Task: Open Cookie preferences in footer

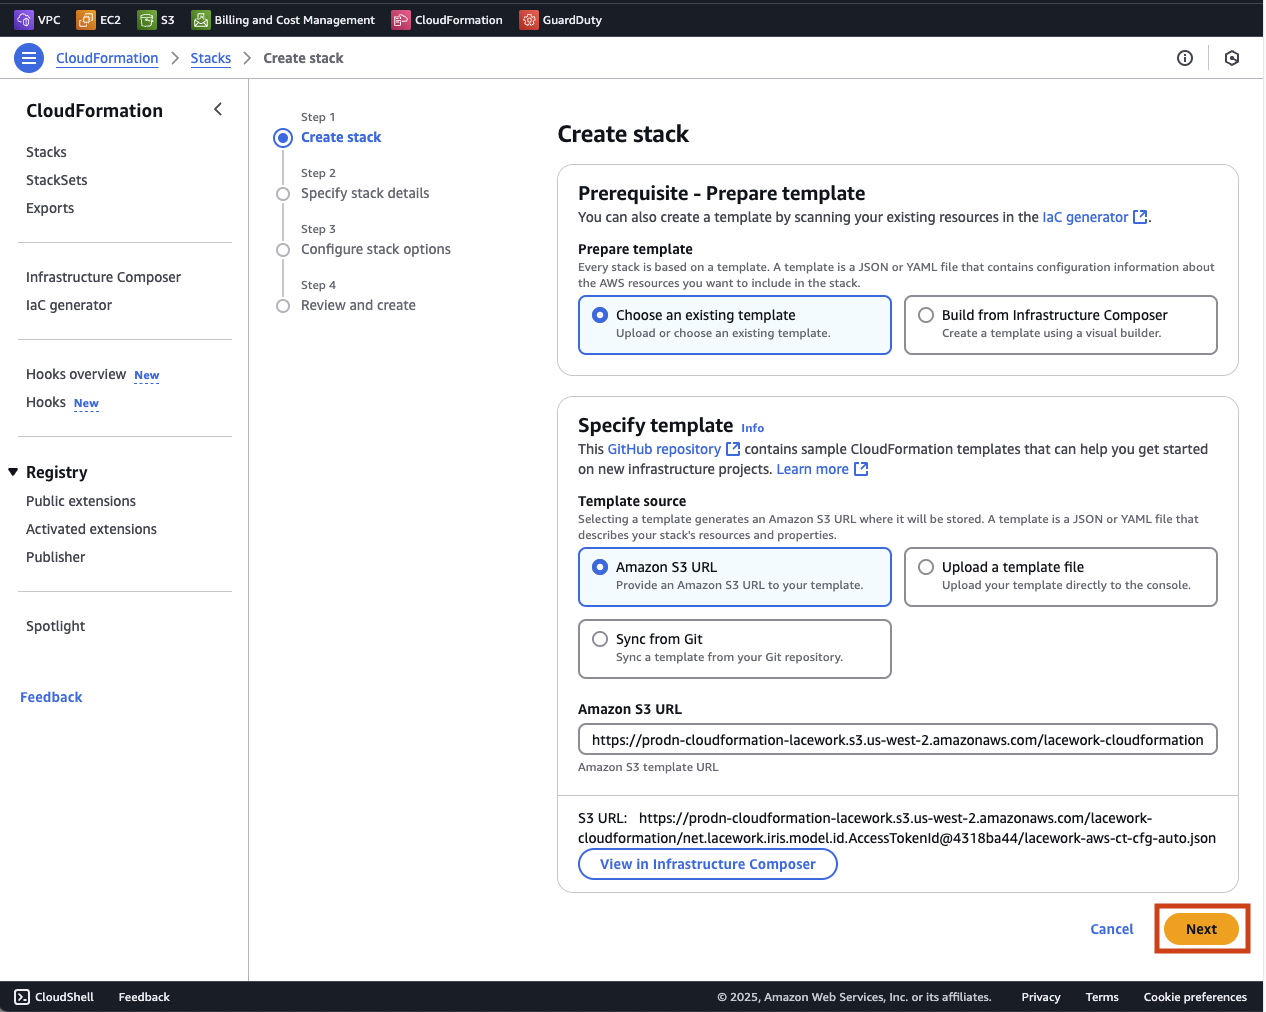Action: (x=1195, y=997)
